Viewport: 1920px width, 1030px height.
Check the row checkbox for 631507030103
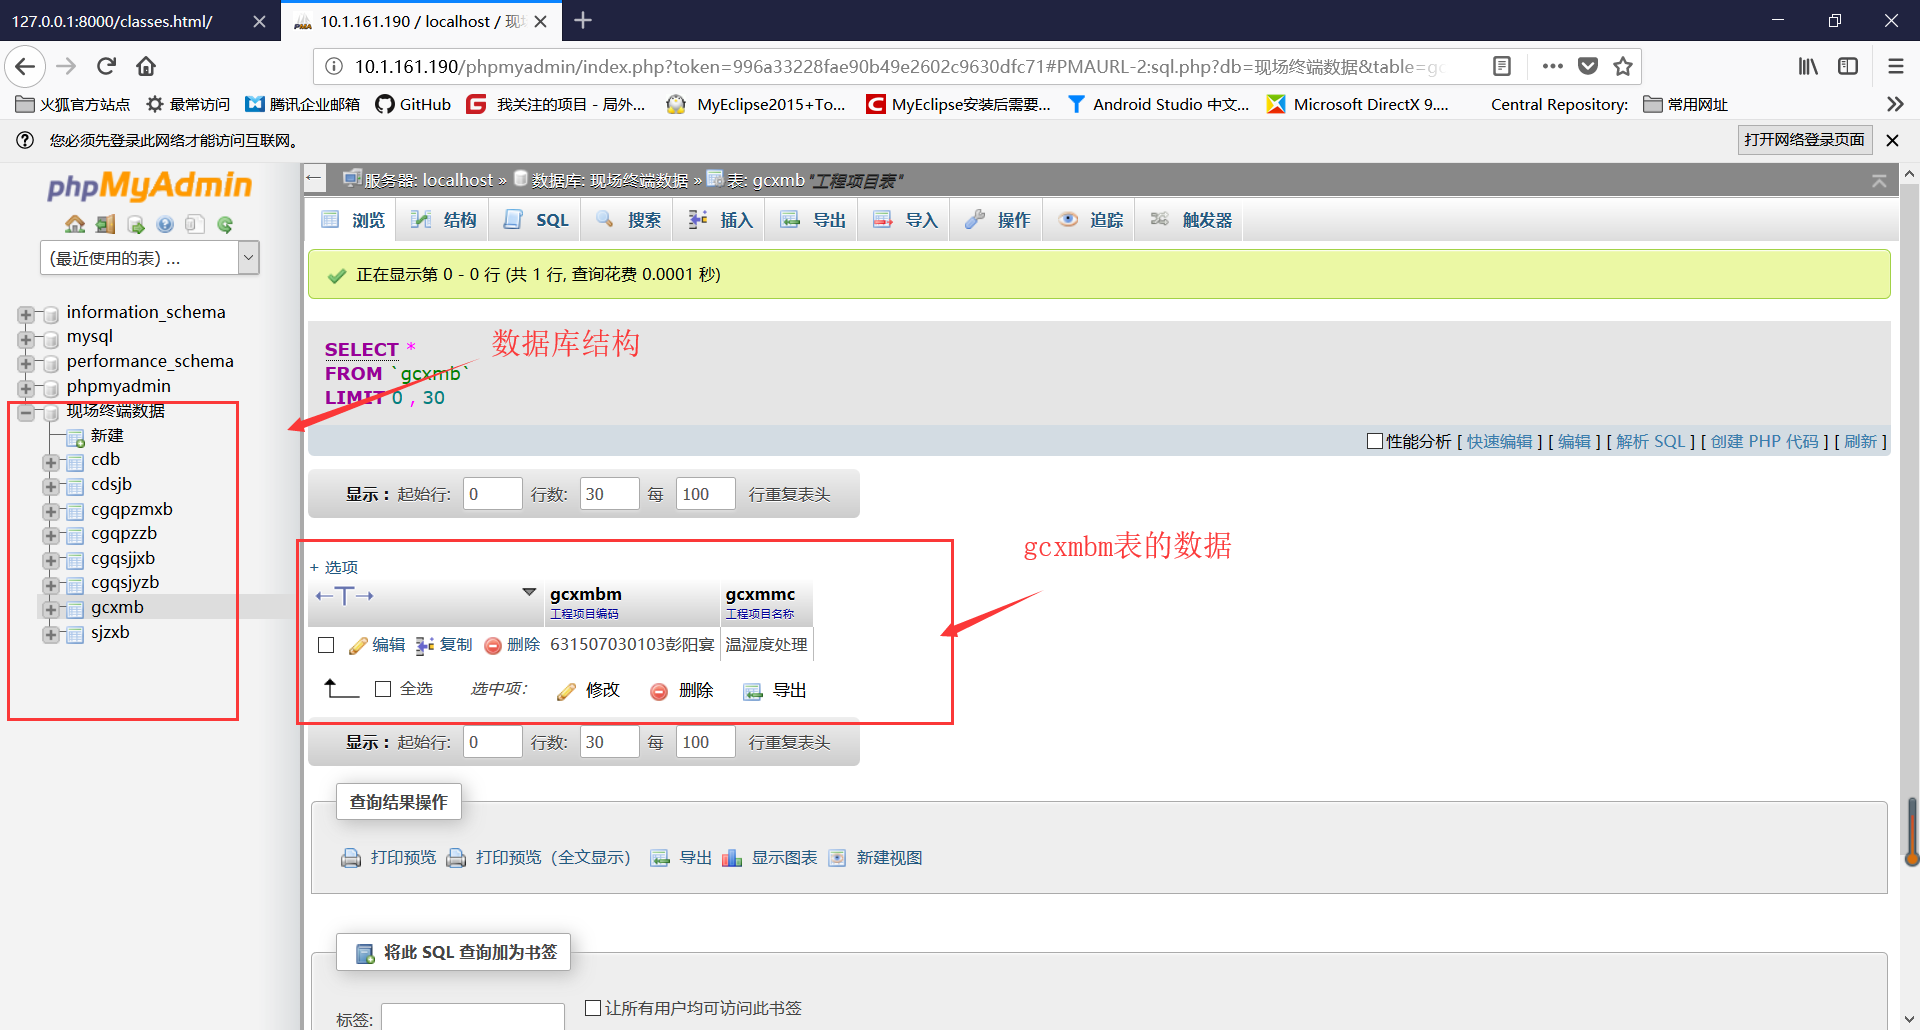[x=326, y=645]
